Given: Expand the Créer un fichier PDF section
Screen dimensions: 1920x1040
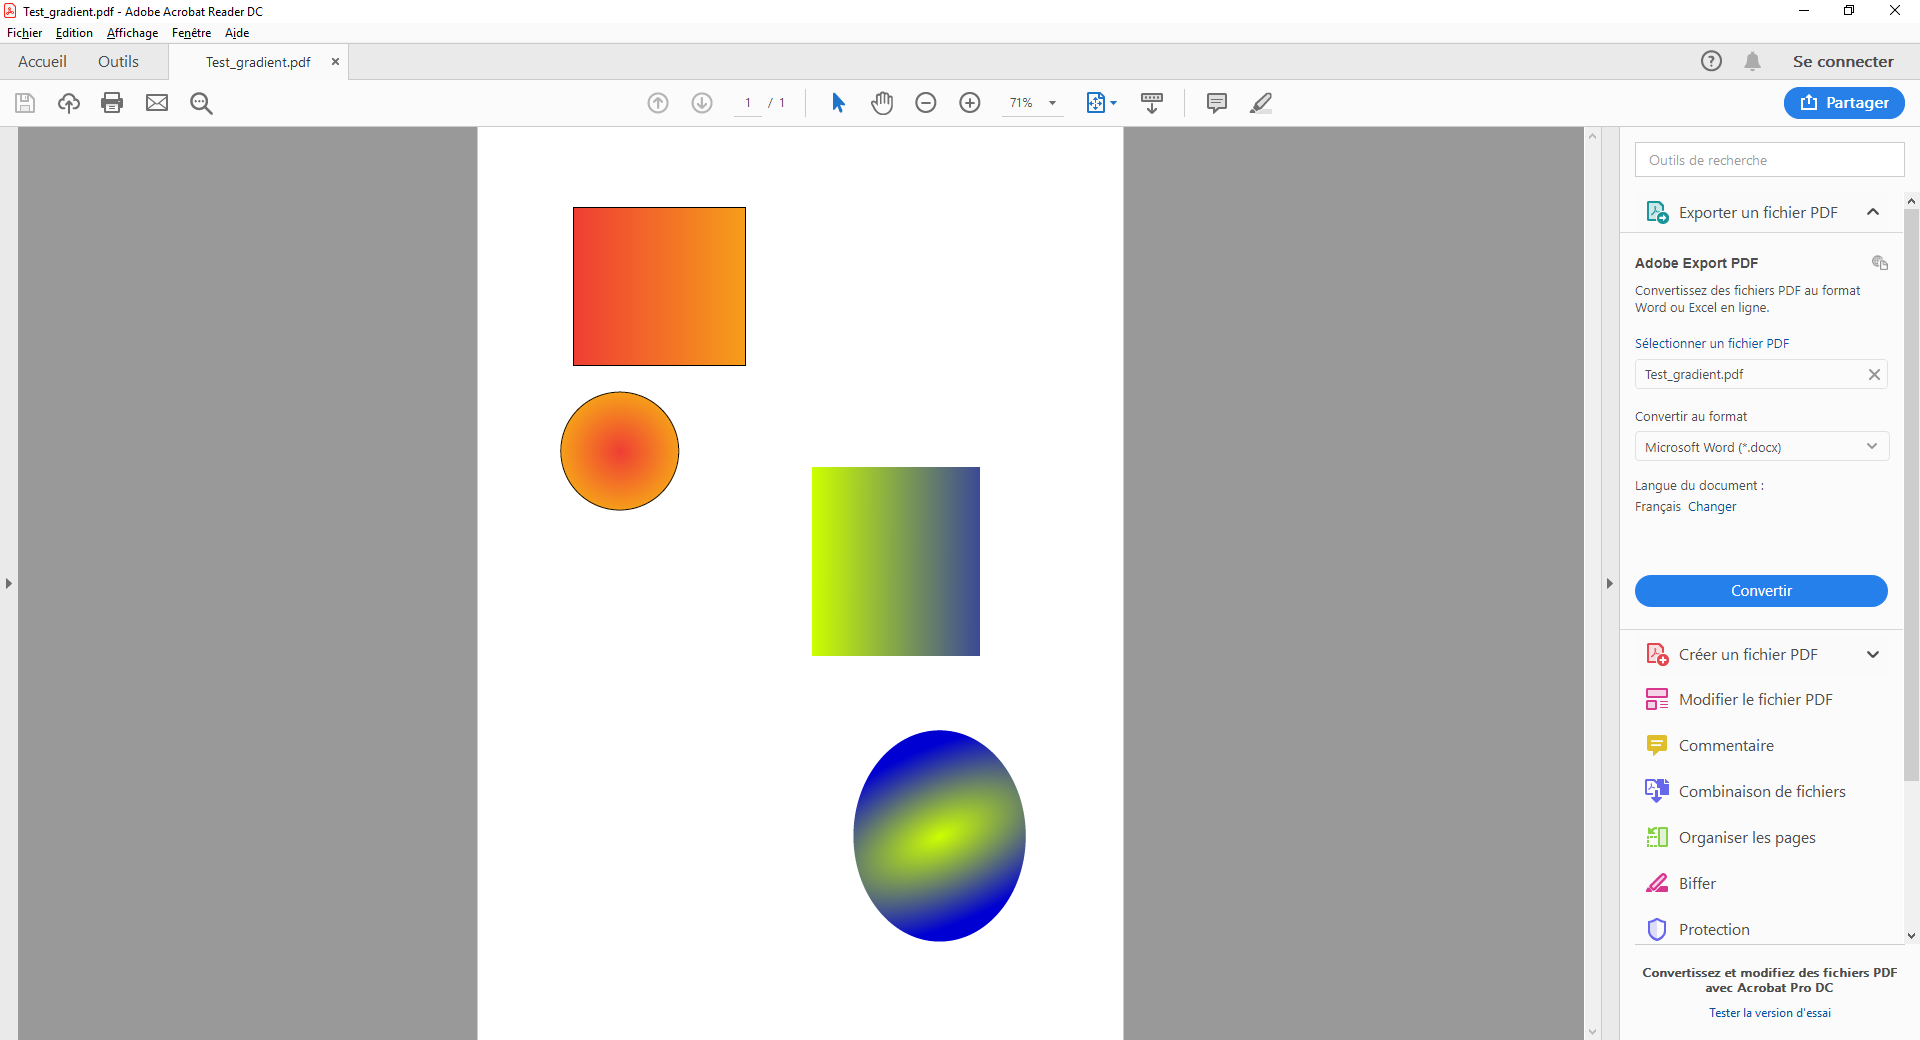Looking at the screenshot, I should pyautogui.click(x=1872, y=655).
